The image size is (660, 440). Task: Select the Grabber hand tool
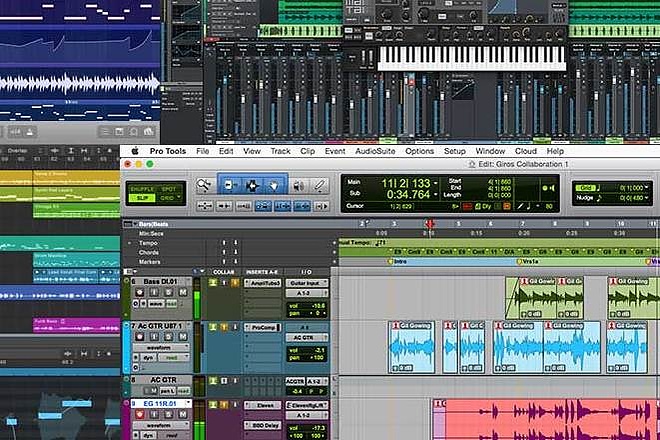click(274, 185)
